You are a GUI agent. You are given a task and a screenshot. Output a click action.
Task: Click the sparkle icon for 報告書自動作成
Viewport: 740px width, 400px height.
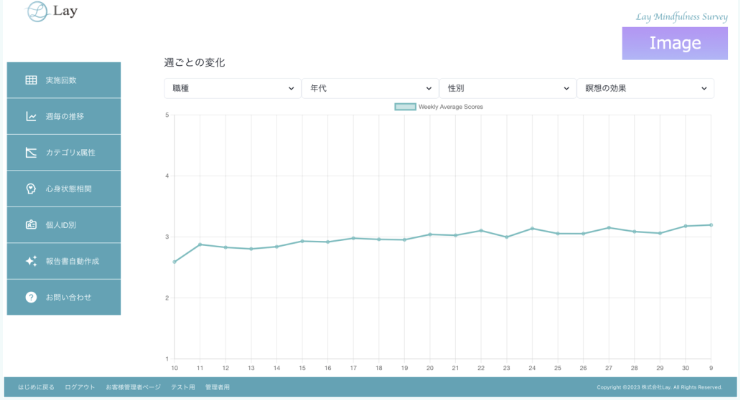tap(31, 261)
